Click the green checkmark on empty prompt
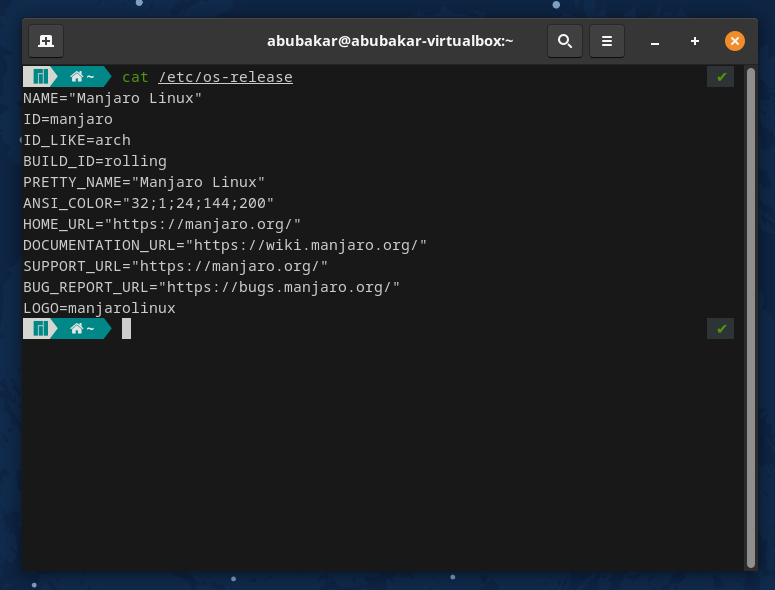The width and height of the screenshot is (775, 590). 721,329
